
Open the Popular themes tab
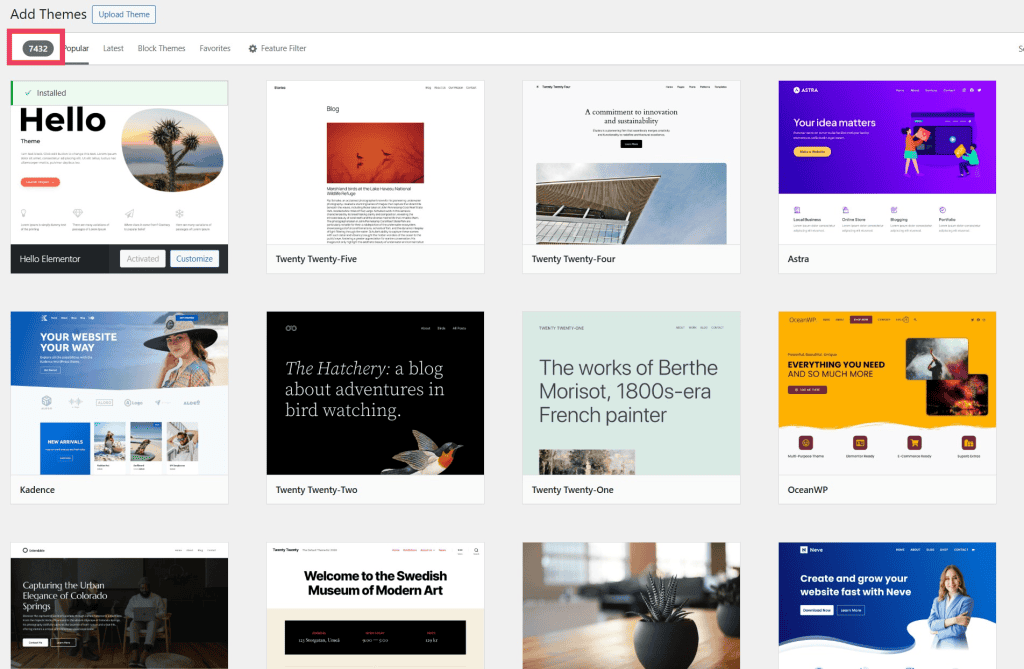pos(76,48)
